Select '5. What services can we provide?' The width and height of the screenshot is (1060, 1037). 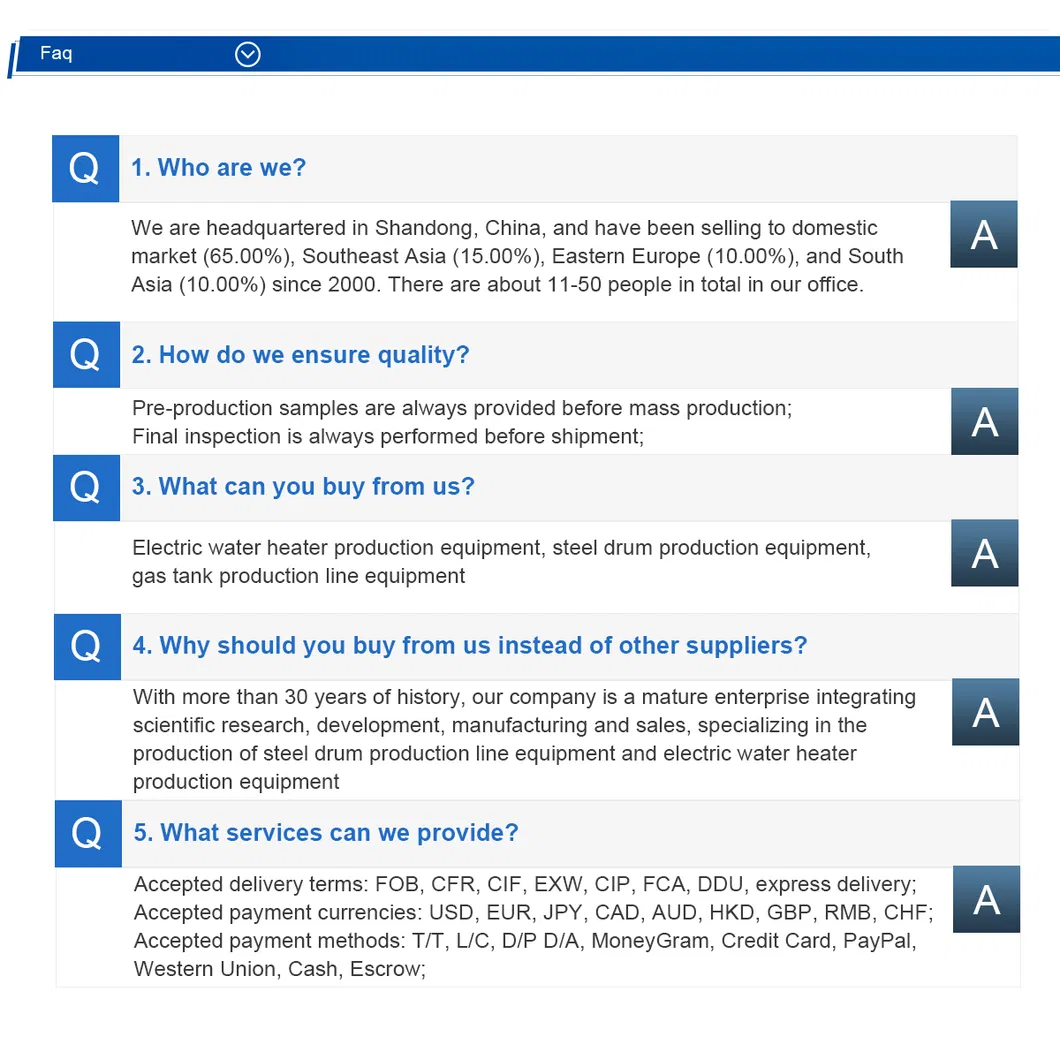pos(326,833)
